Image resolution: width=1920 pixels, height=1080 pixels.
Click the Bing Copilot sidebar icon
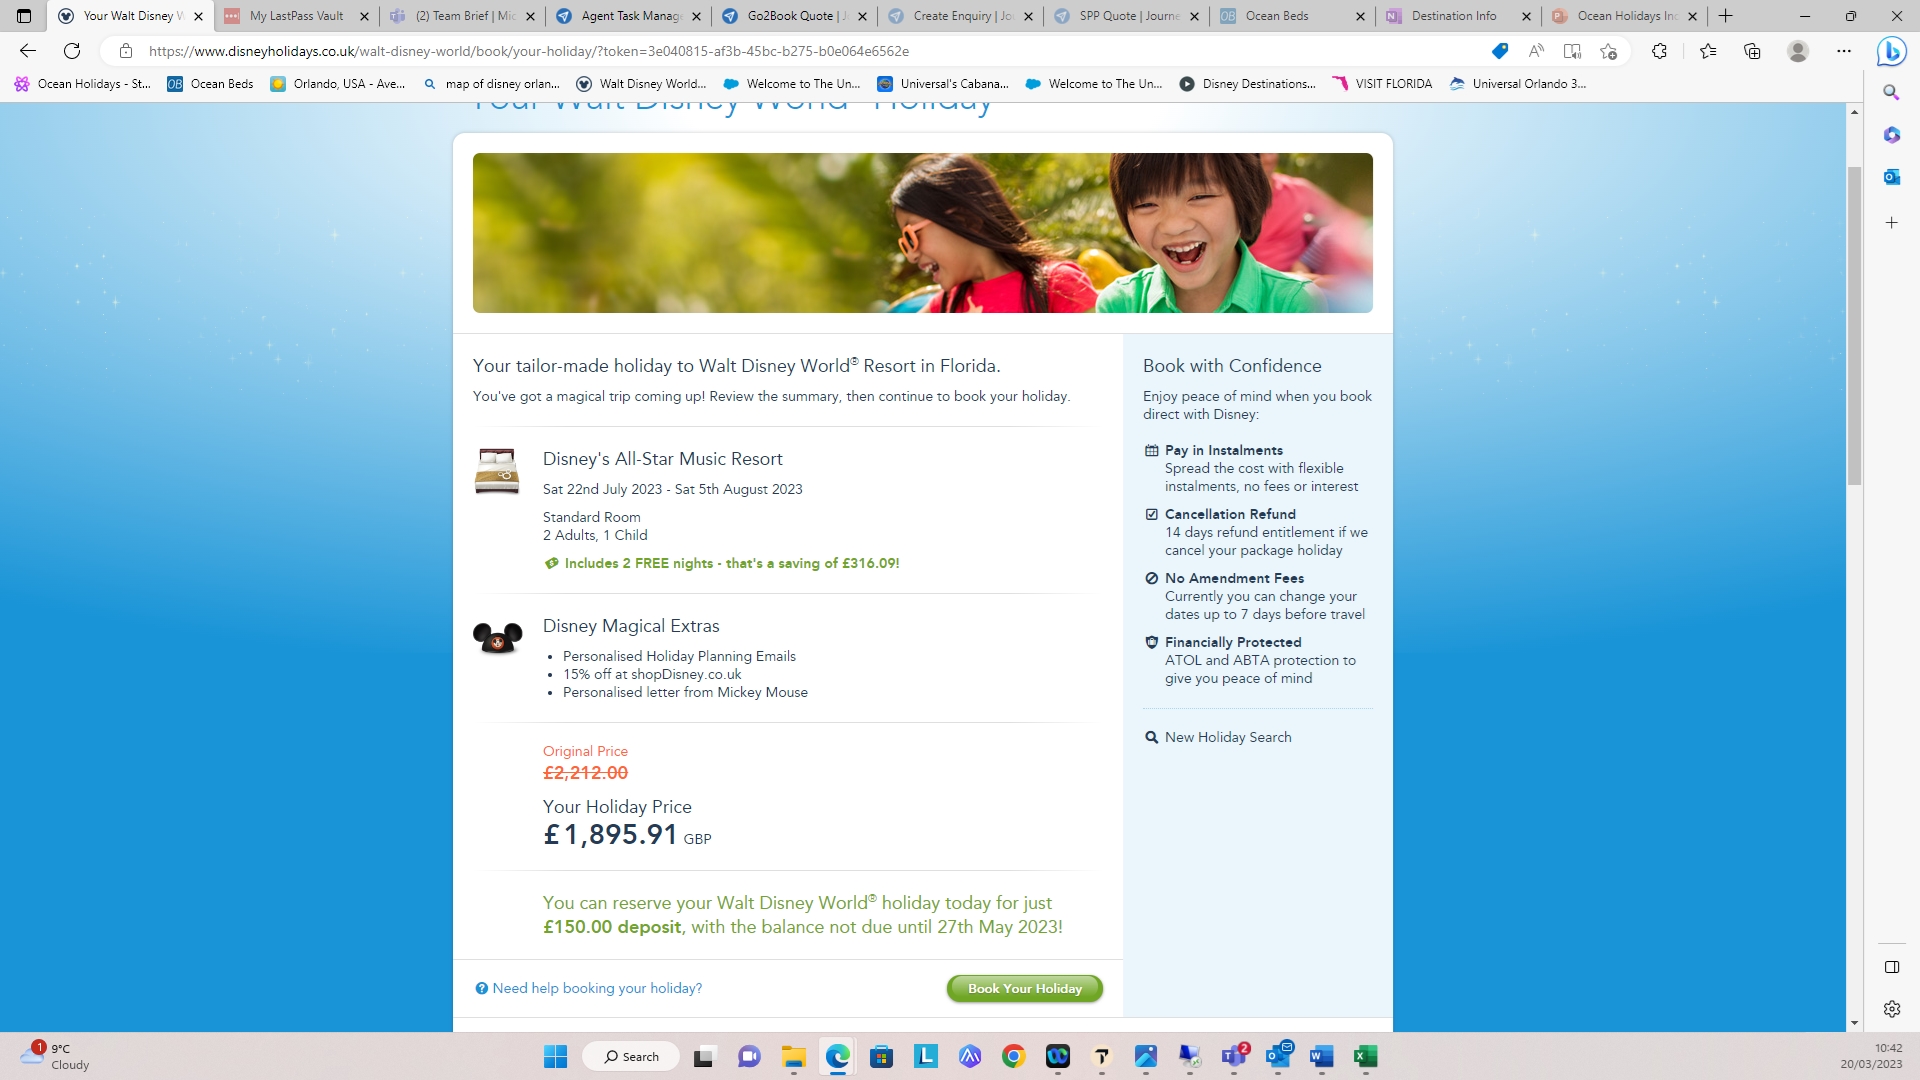point(1891,51)
